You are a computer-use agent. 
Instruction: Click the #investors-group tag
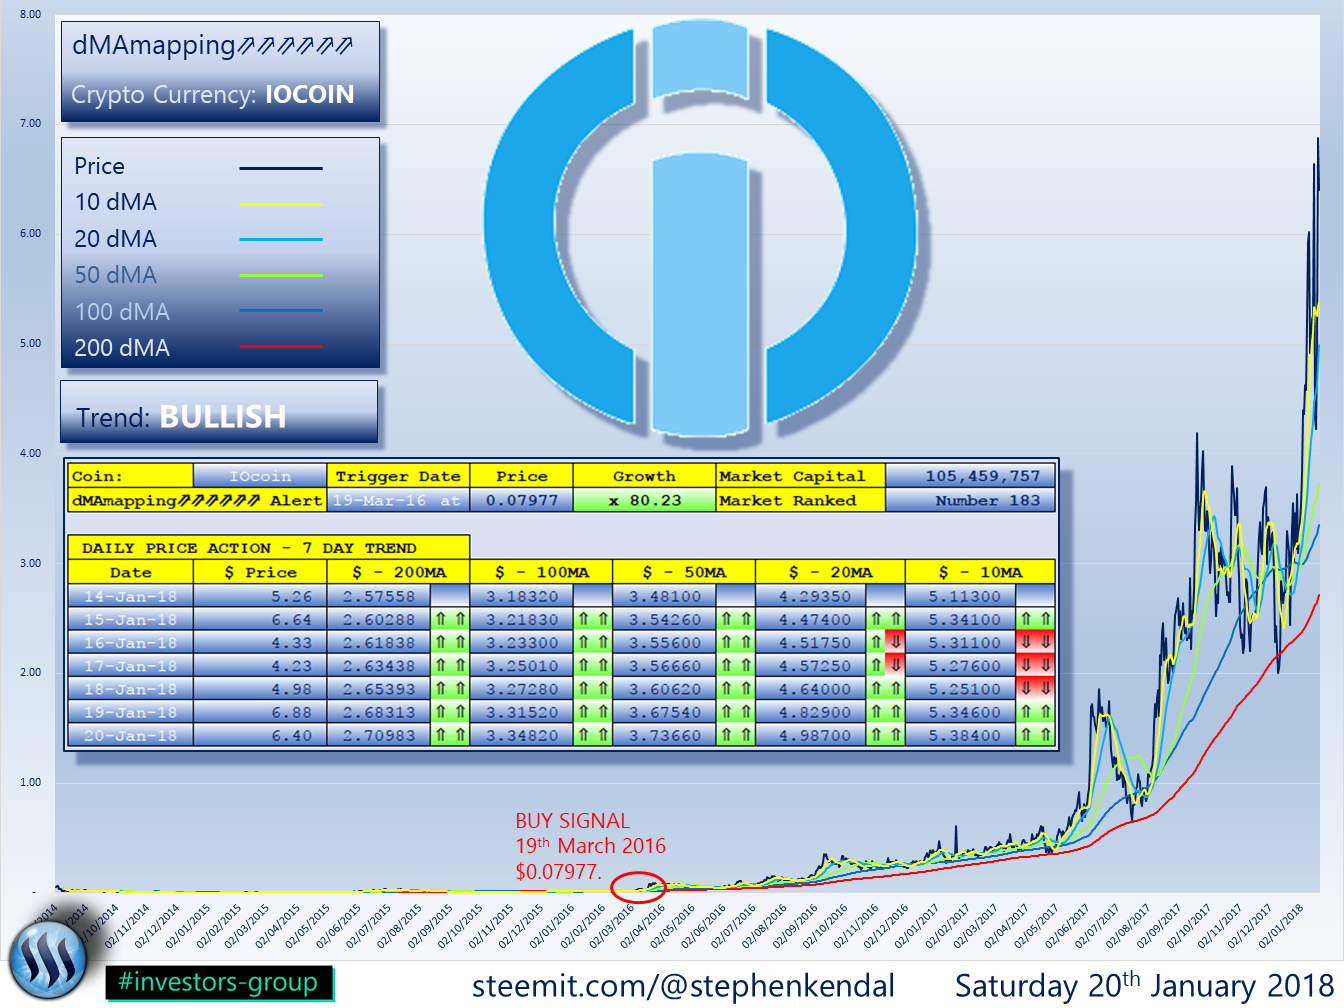click(218, 982)
